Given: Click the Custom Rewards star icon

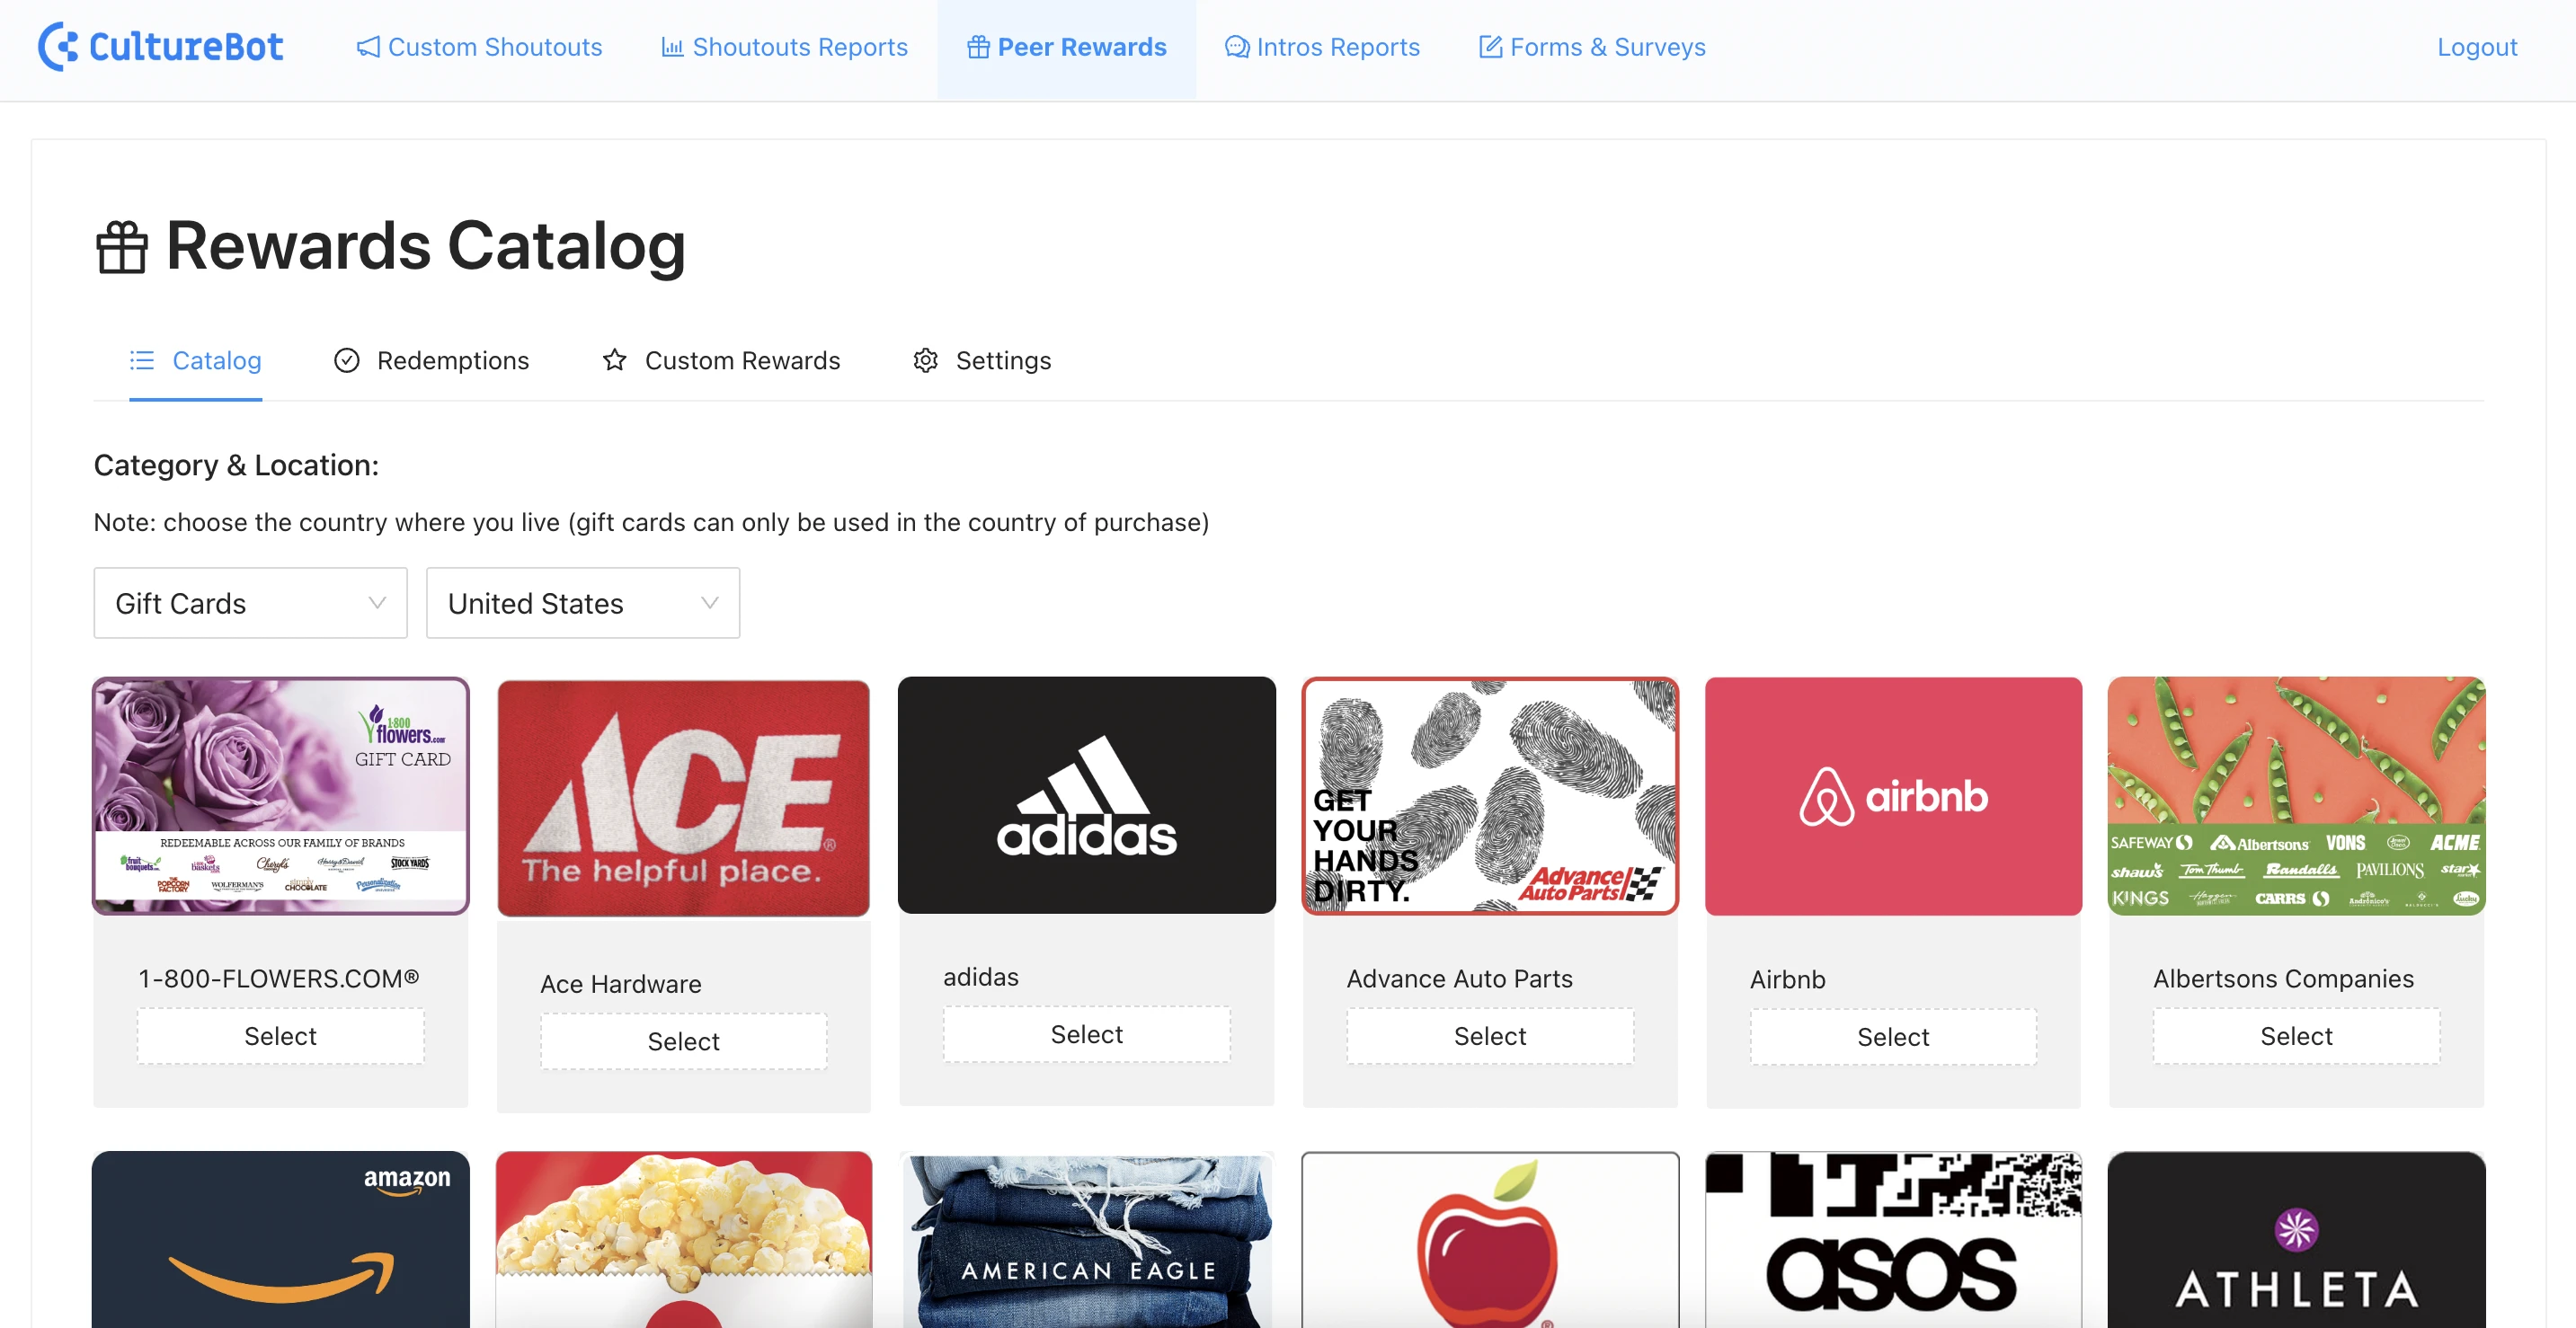Looking at the screenshot, I should click(615, 359).
